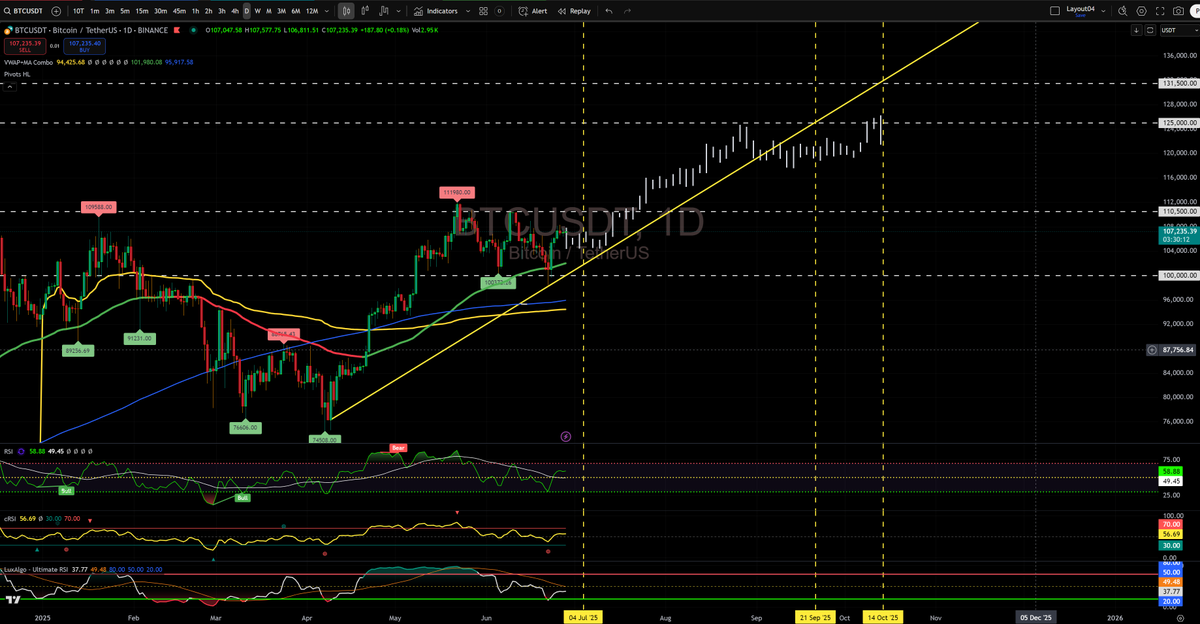The width and height of the screenshot is (1200, 624).
Task: Open the layout setup square icon
Action: coord(1055,11)
